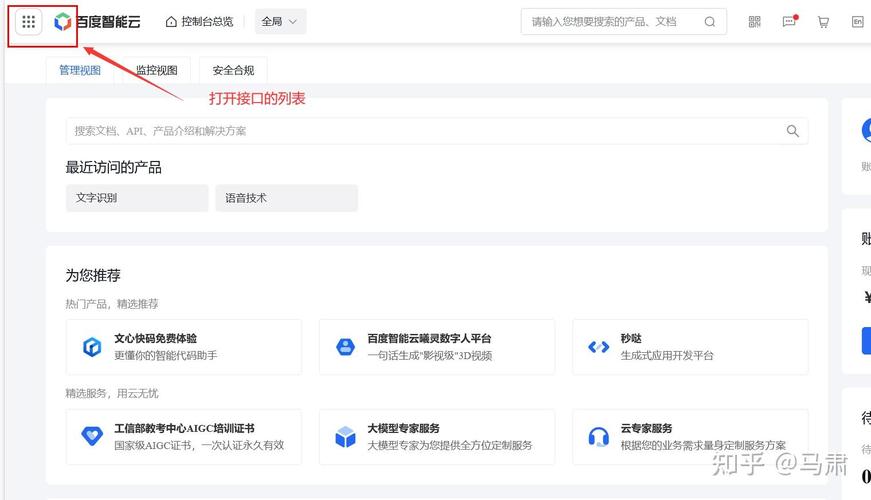Click the 大模型专家服务 cube icon
871x500 pixels.
coord(346,437)
